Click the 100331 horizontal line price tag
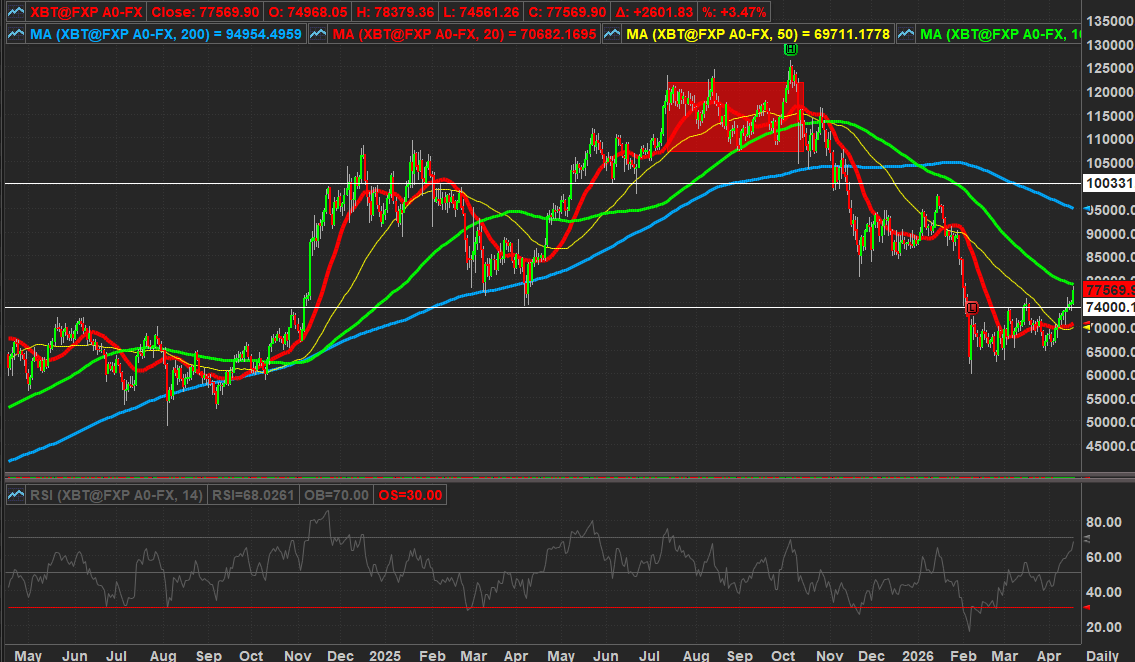The height and width of the screenshot is (662, 1135). point(1108,184)
